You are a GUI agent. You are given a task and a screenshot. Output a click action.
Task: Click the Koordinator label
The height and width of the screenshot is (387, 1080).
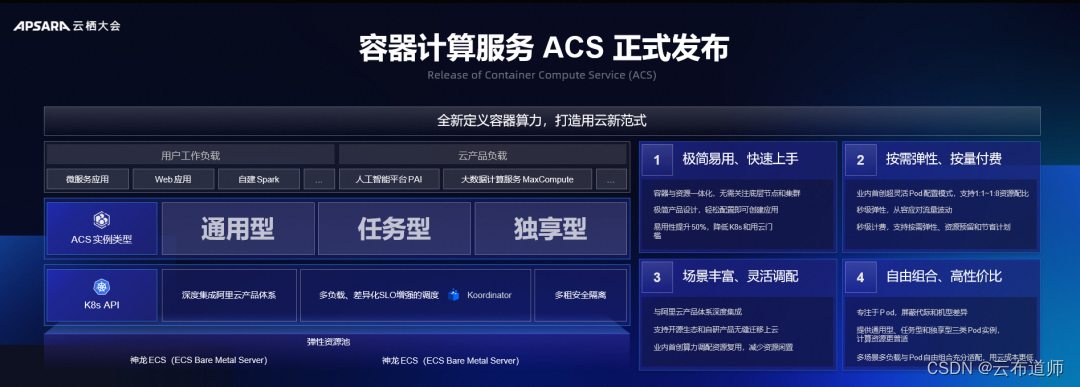click(x=489, y=295)
